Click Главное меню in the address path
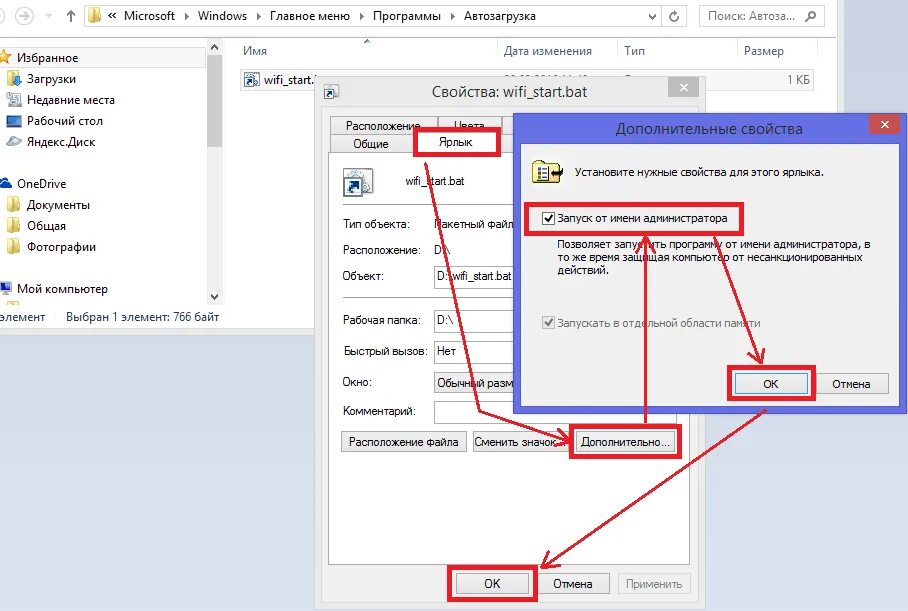The height and width of the screenshot is (611, 908). (310, 16)
